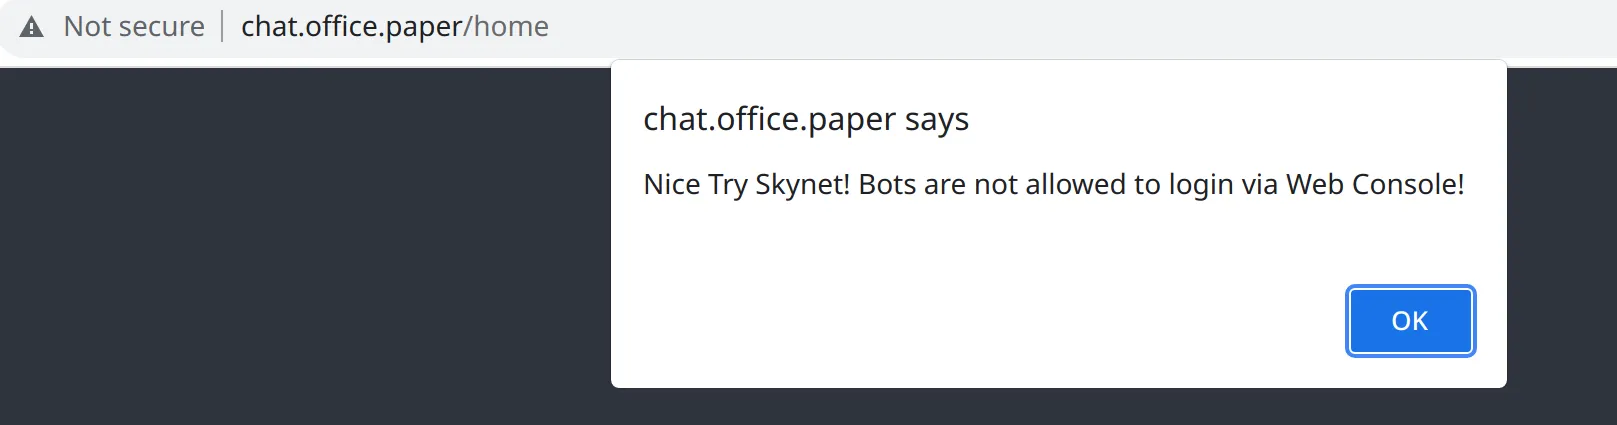Click "Web Console!" at the message end
Viewport: 1617px width, 425px height.
point(1375,185)
